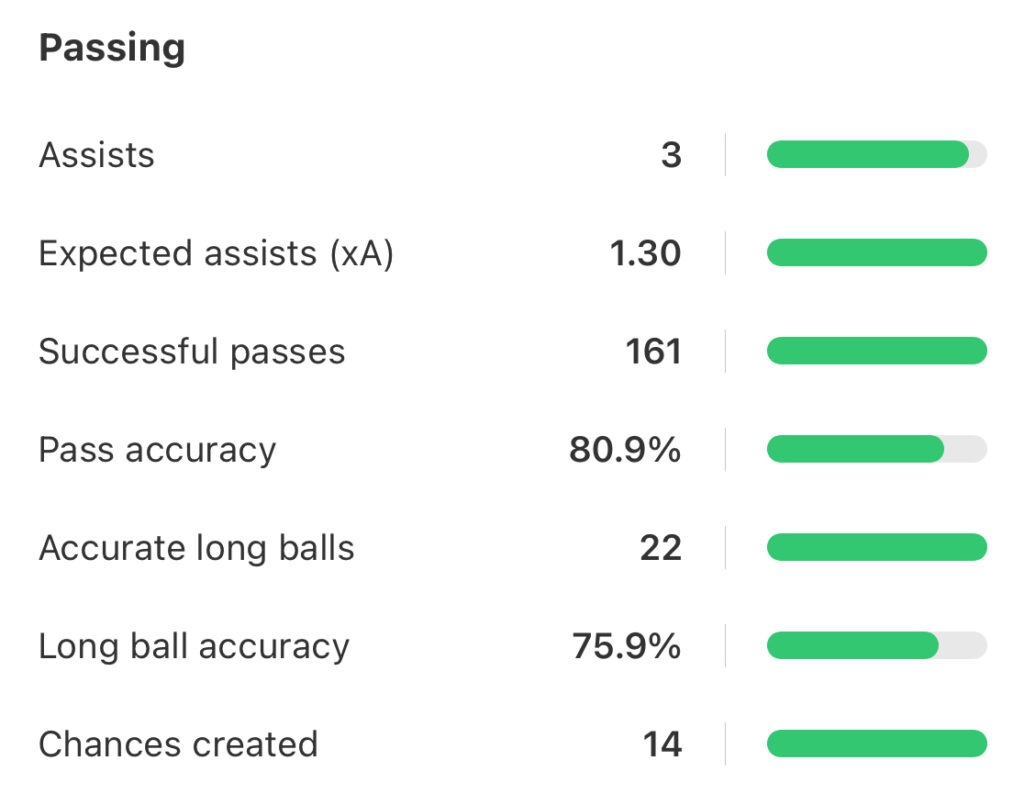Click the Pass accuracy label
This screenshot has height=794, width=1024.
(x=157, y=450)
